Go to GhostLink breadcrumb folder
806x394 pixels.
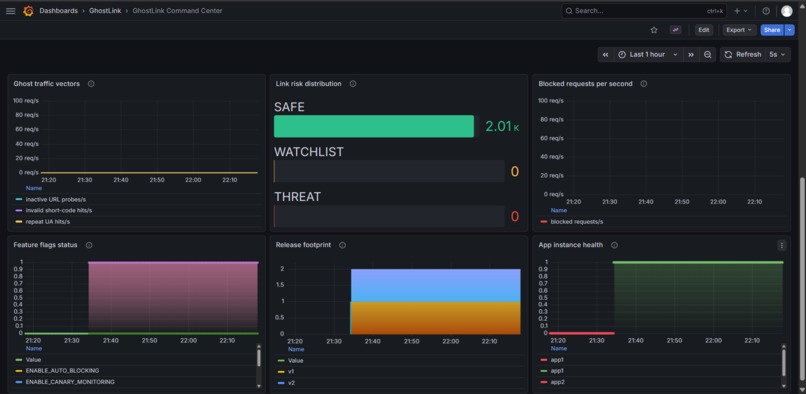105,11
